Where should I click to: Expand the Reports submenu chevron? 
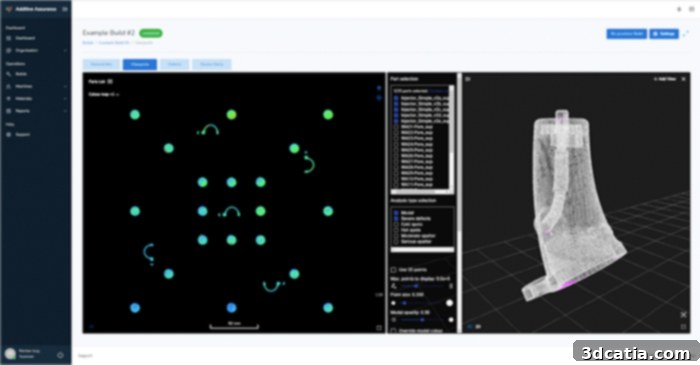65,111
